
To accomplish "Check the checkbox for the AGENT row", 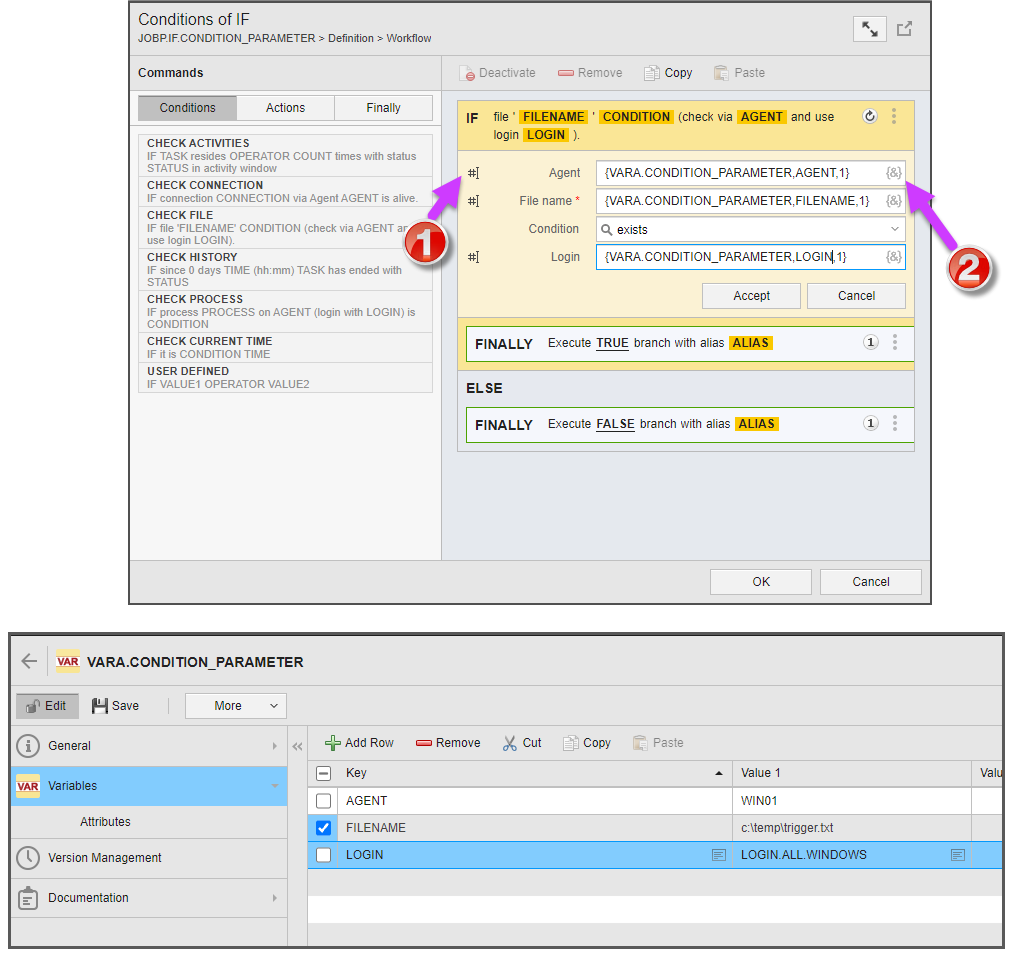I will pyautogui.click(x=321, y=800).
